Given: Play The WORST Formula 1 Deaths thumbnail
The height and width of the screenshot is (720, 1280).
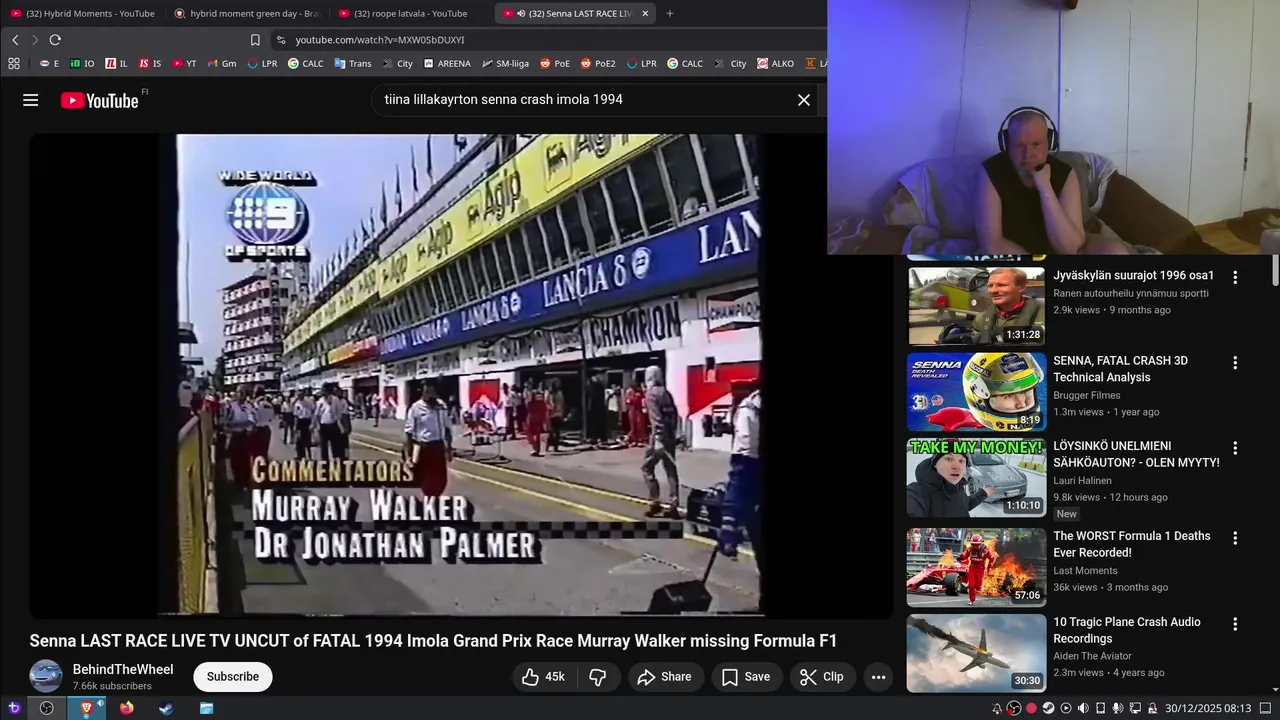Looking at the screenshot, I should coord(976,567).
